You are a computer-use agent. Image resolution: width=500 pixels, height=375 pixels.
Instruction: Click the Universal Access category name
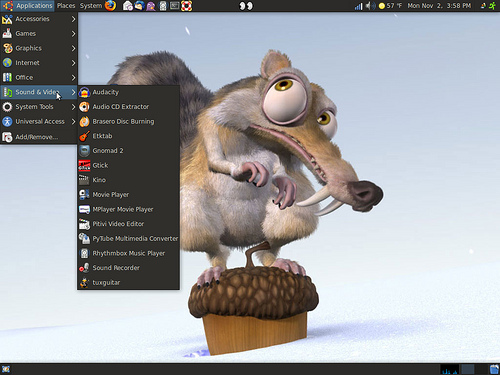click(x=40, y=121)
